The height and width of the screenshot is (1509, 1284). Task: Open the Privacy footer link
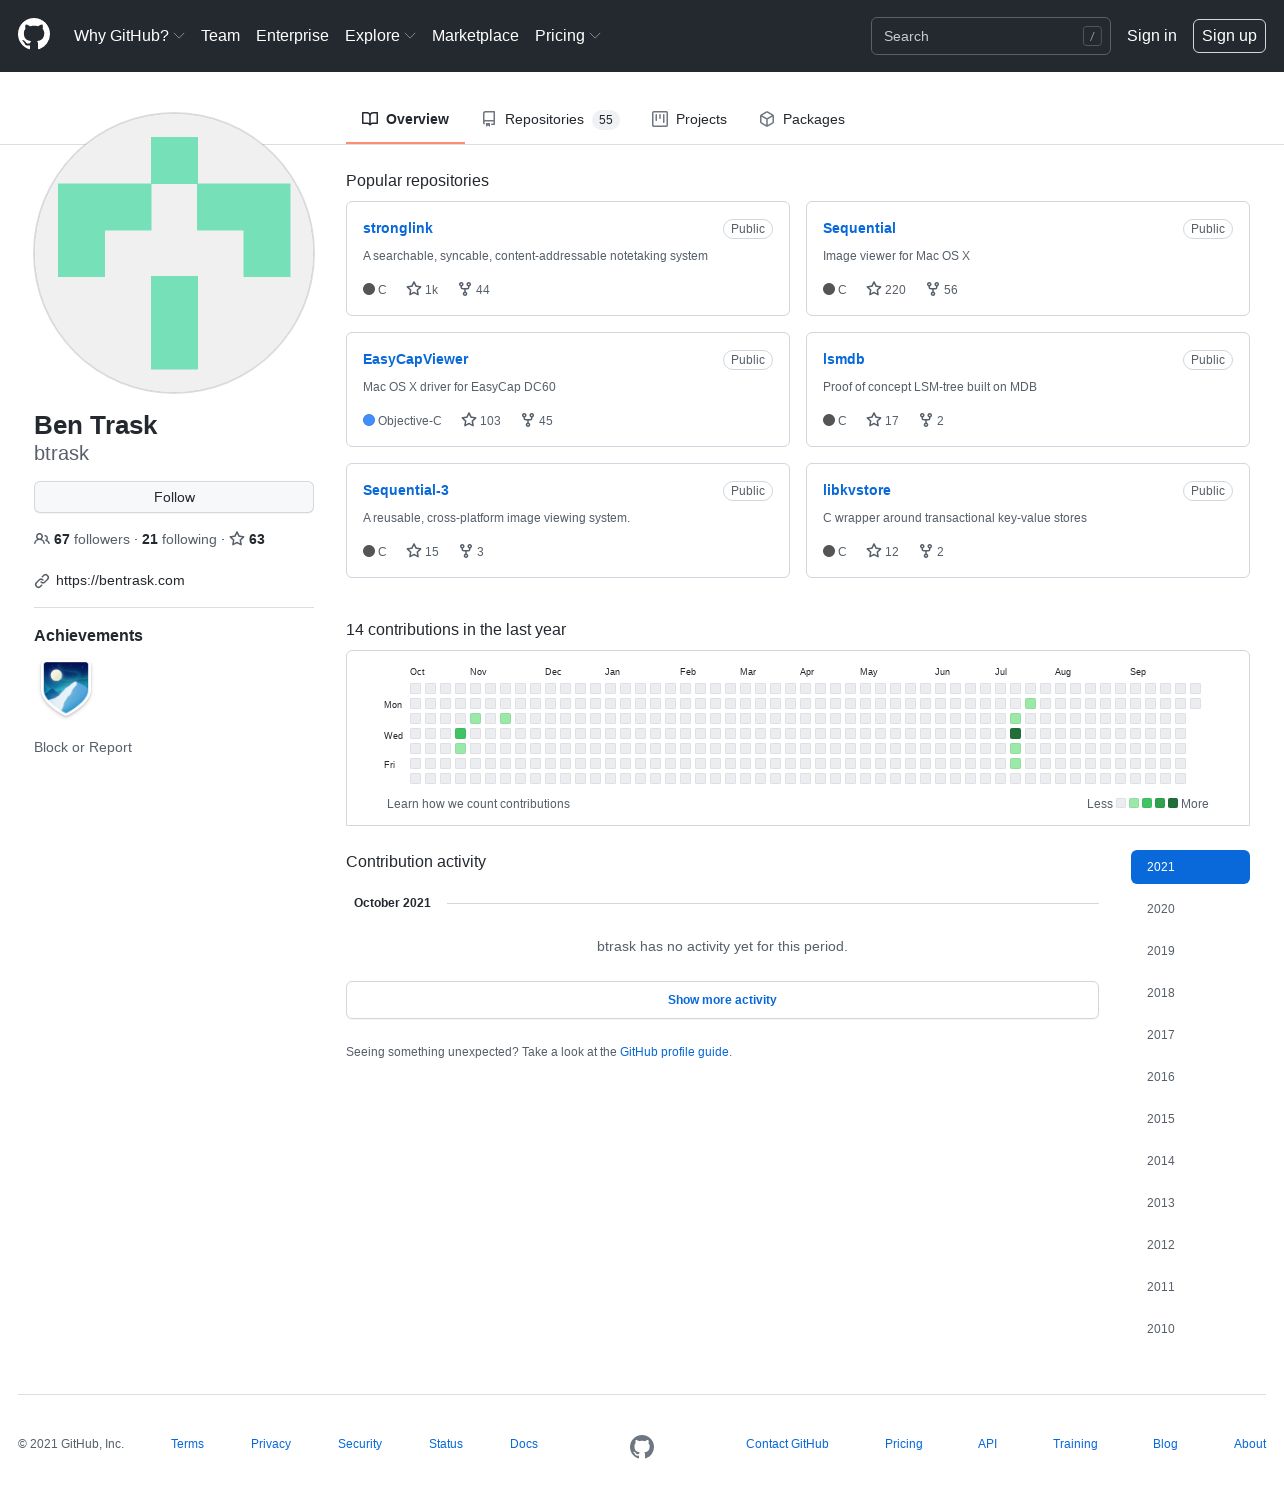tap(271, 1444)
